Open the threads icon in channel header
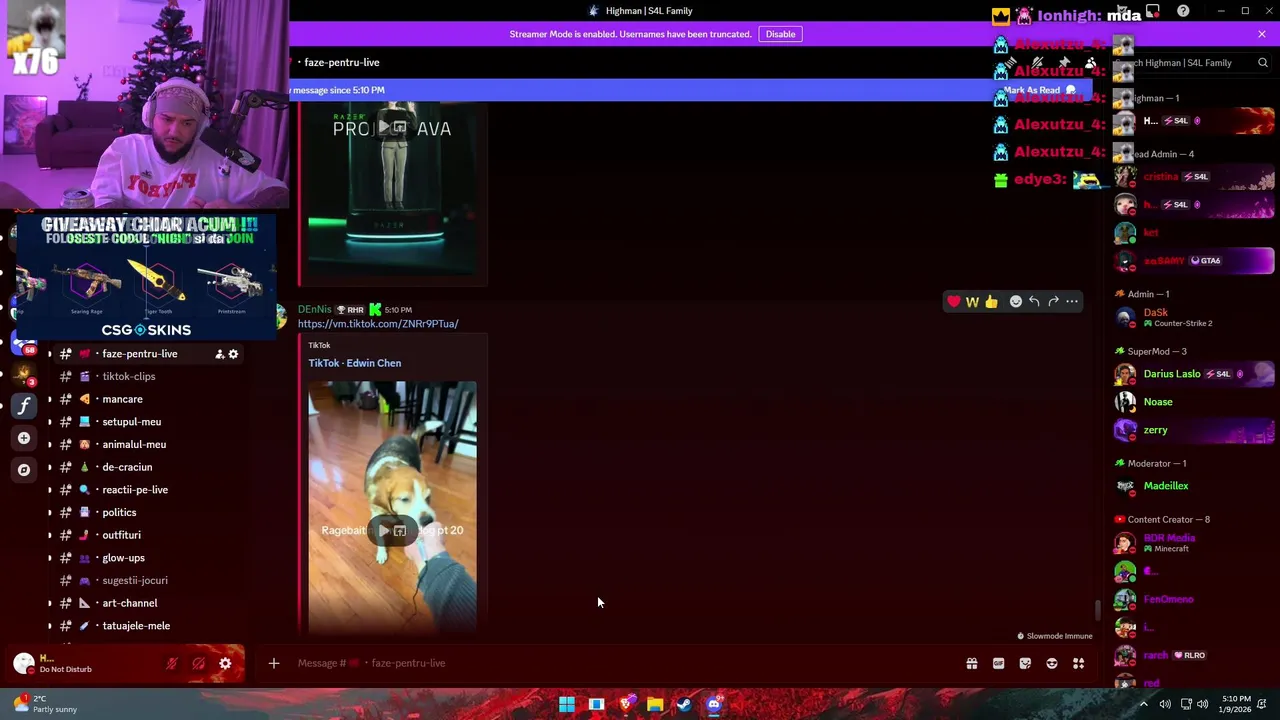 point(1010,62)
